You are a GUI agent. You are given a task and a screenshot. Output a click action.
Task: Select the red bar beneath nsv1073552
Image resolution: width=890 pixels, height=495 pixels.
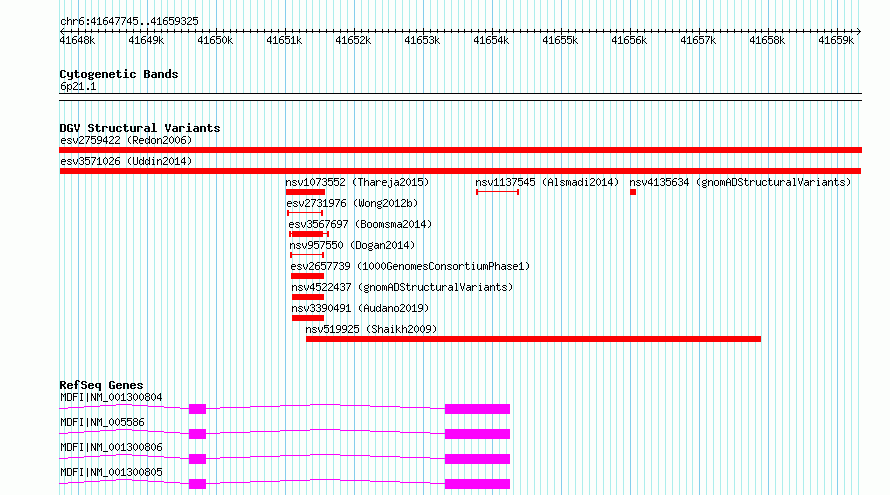coord(305,192)
